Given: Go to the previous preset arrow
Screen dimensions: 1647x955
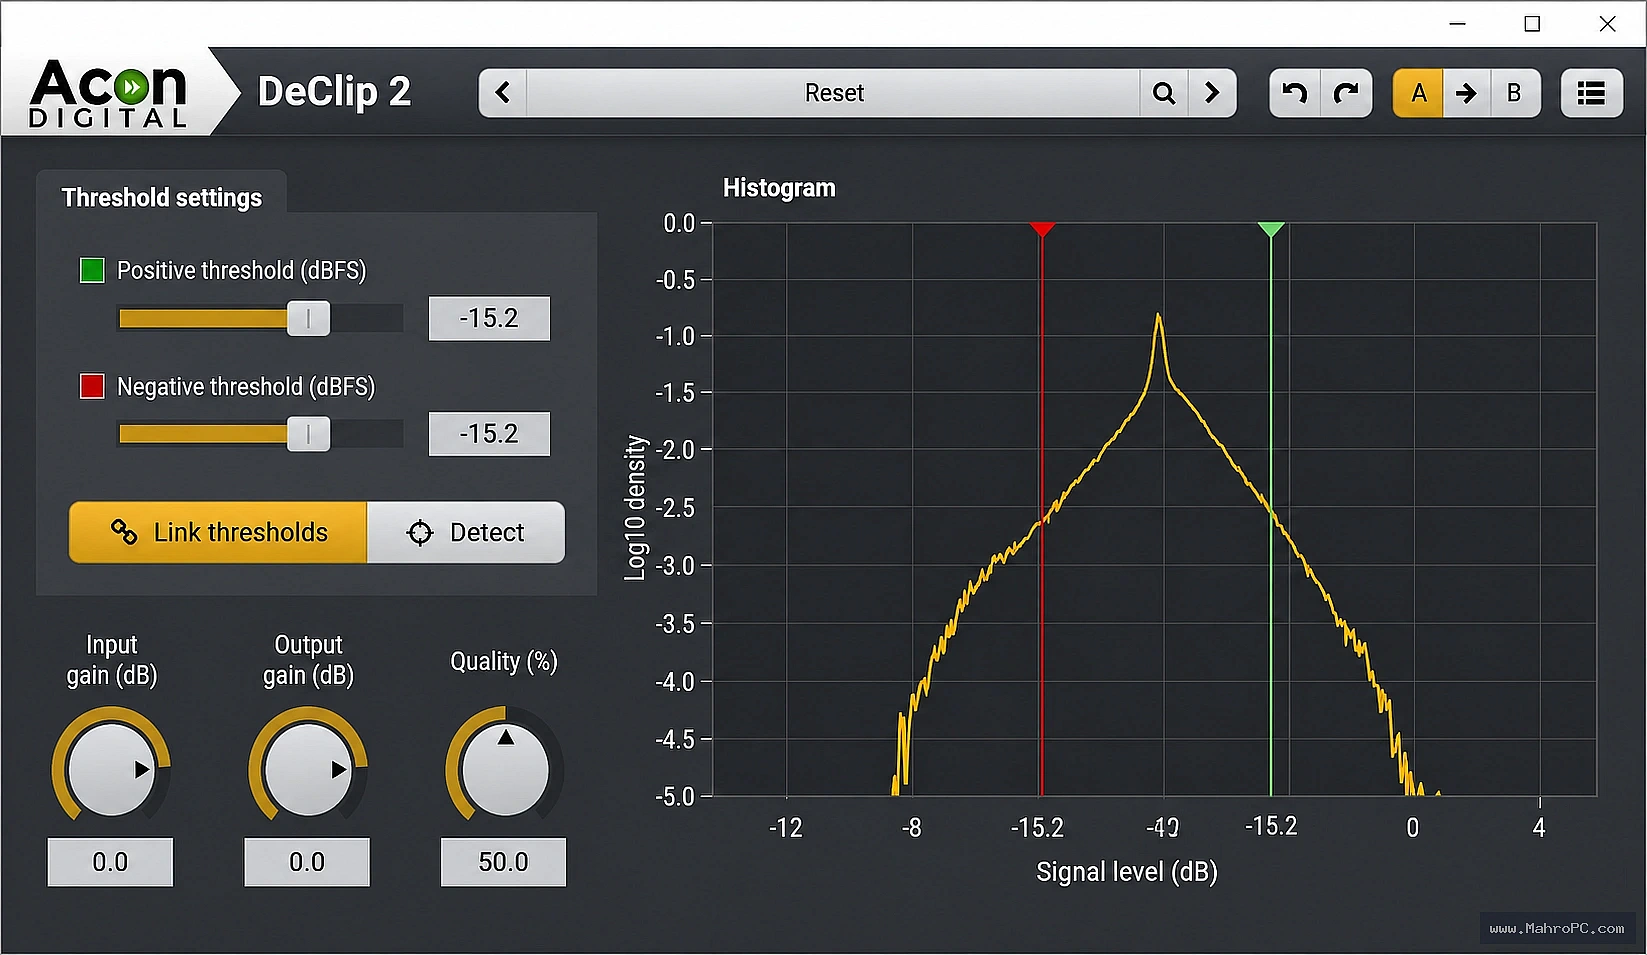Looking at the screenshot, I should tap(503, 93).
